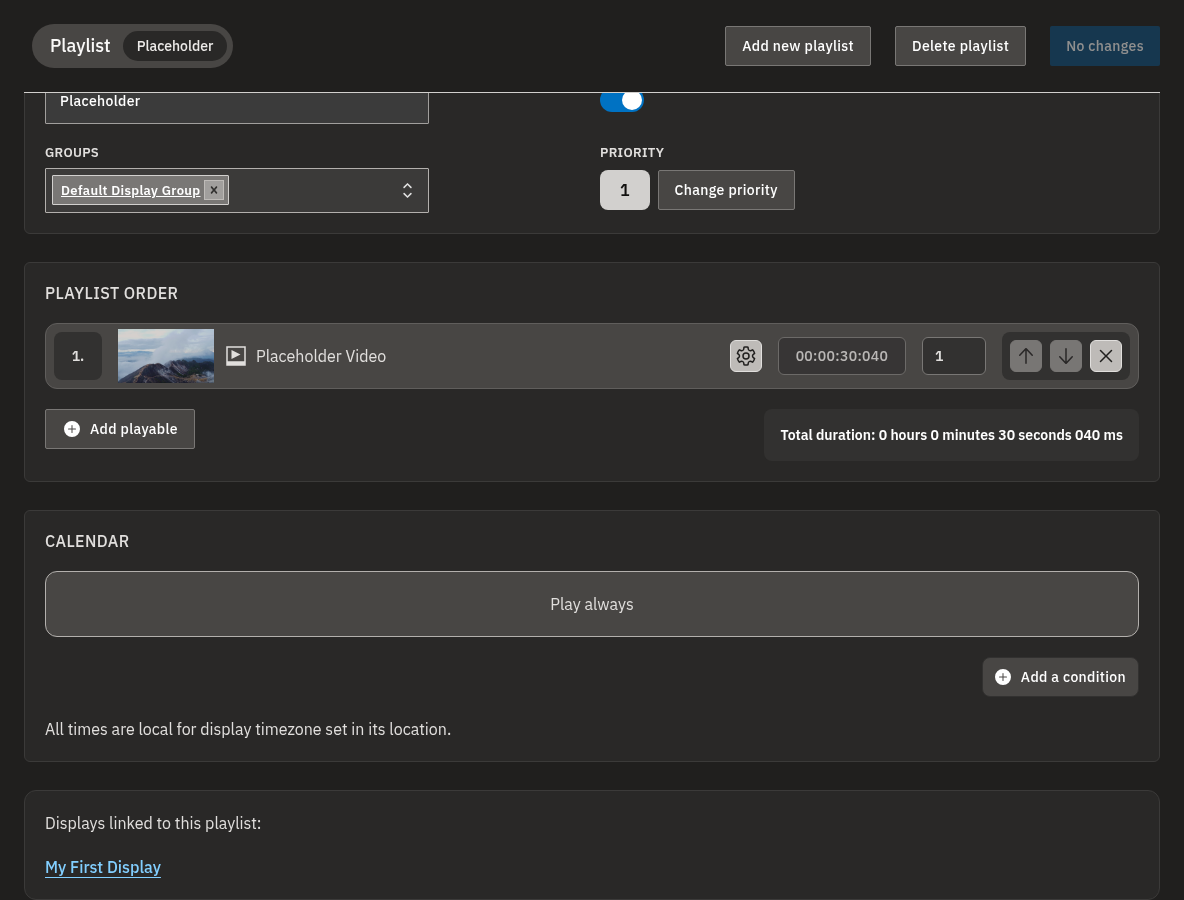This screenshot has width=1184, height=900.
Task: Click the Placeholder name input field
Action: 236,107
